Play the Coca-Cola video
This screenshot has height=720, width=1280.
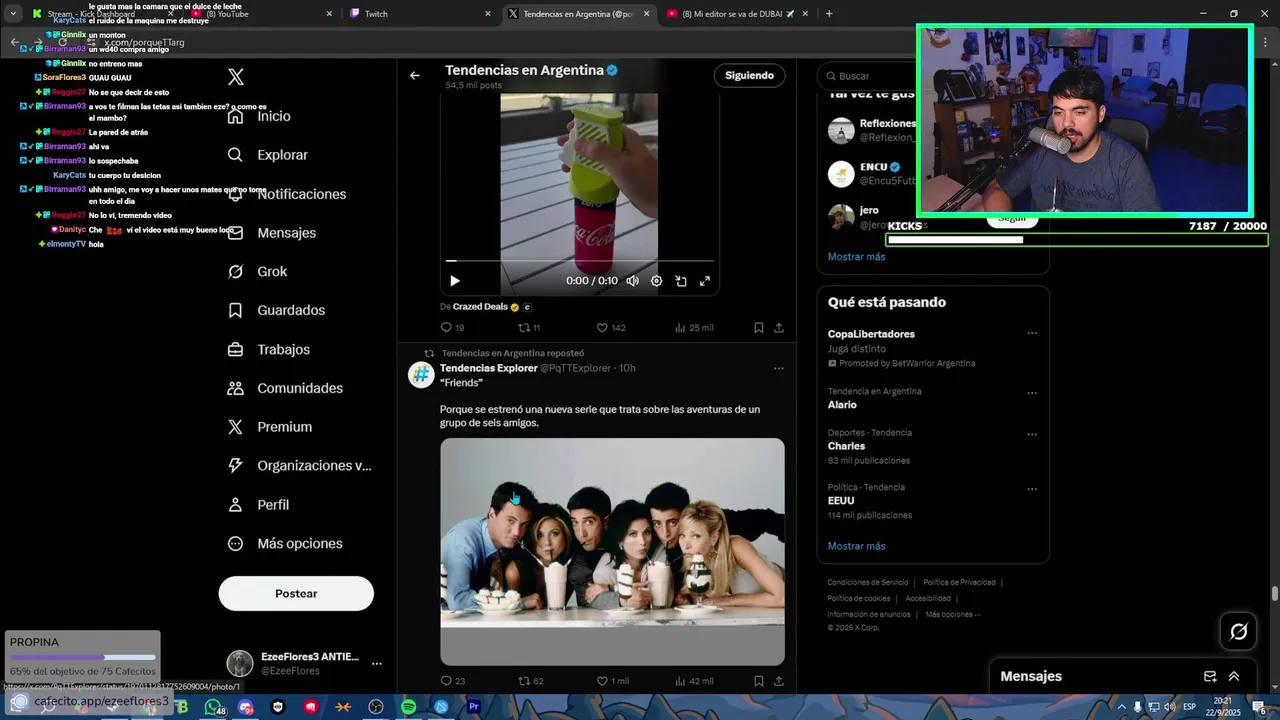(x=454, y=281)
